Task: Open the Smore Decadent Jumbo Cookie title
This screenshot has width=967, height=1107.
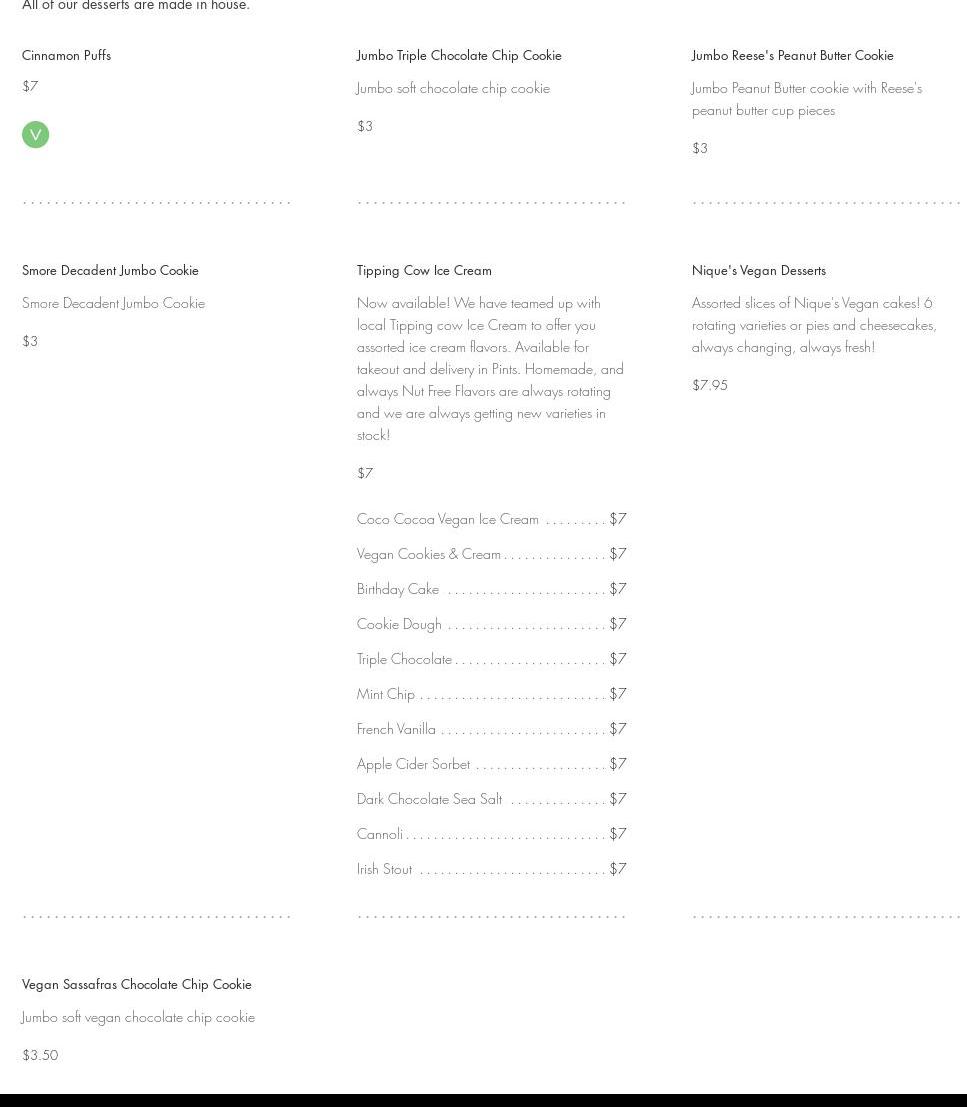Action: [x=110, y=270]
